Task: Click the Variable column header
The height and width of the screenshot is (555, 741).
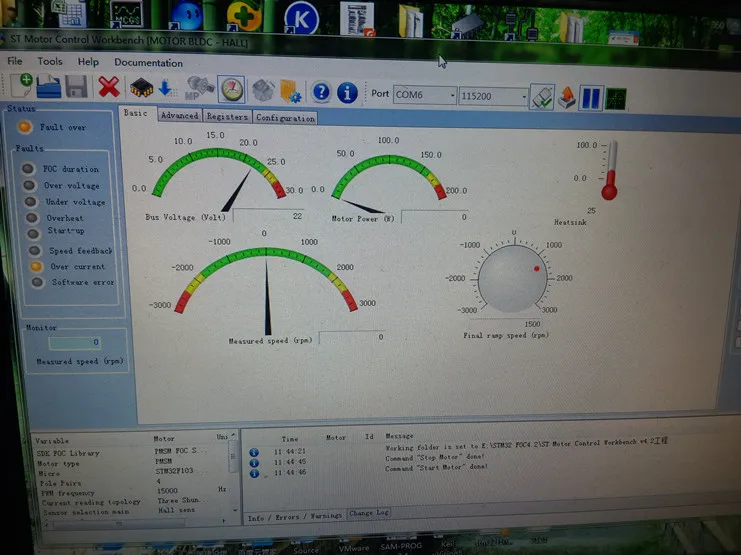Action: click(52, 441)
